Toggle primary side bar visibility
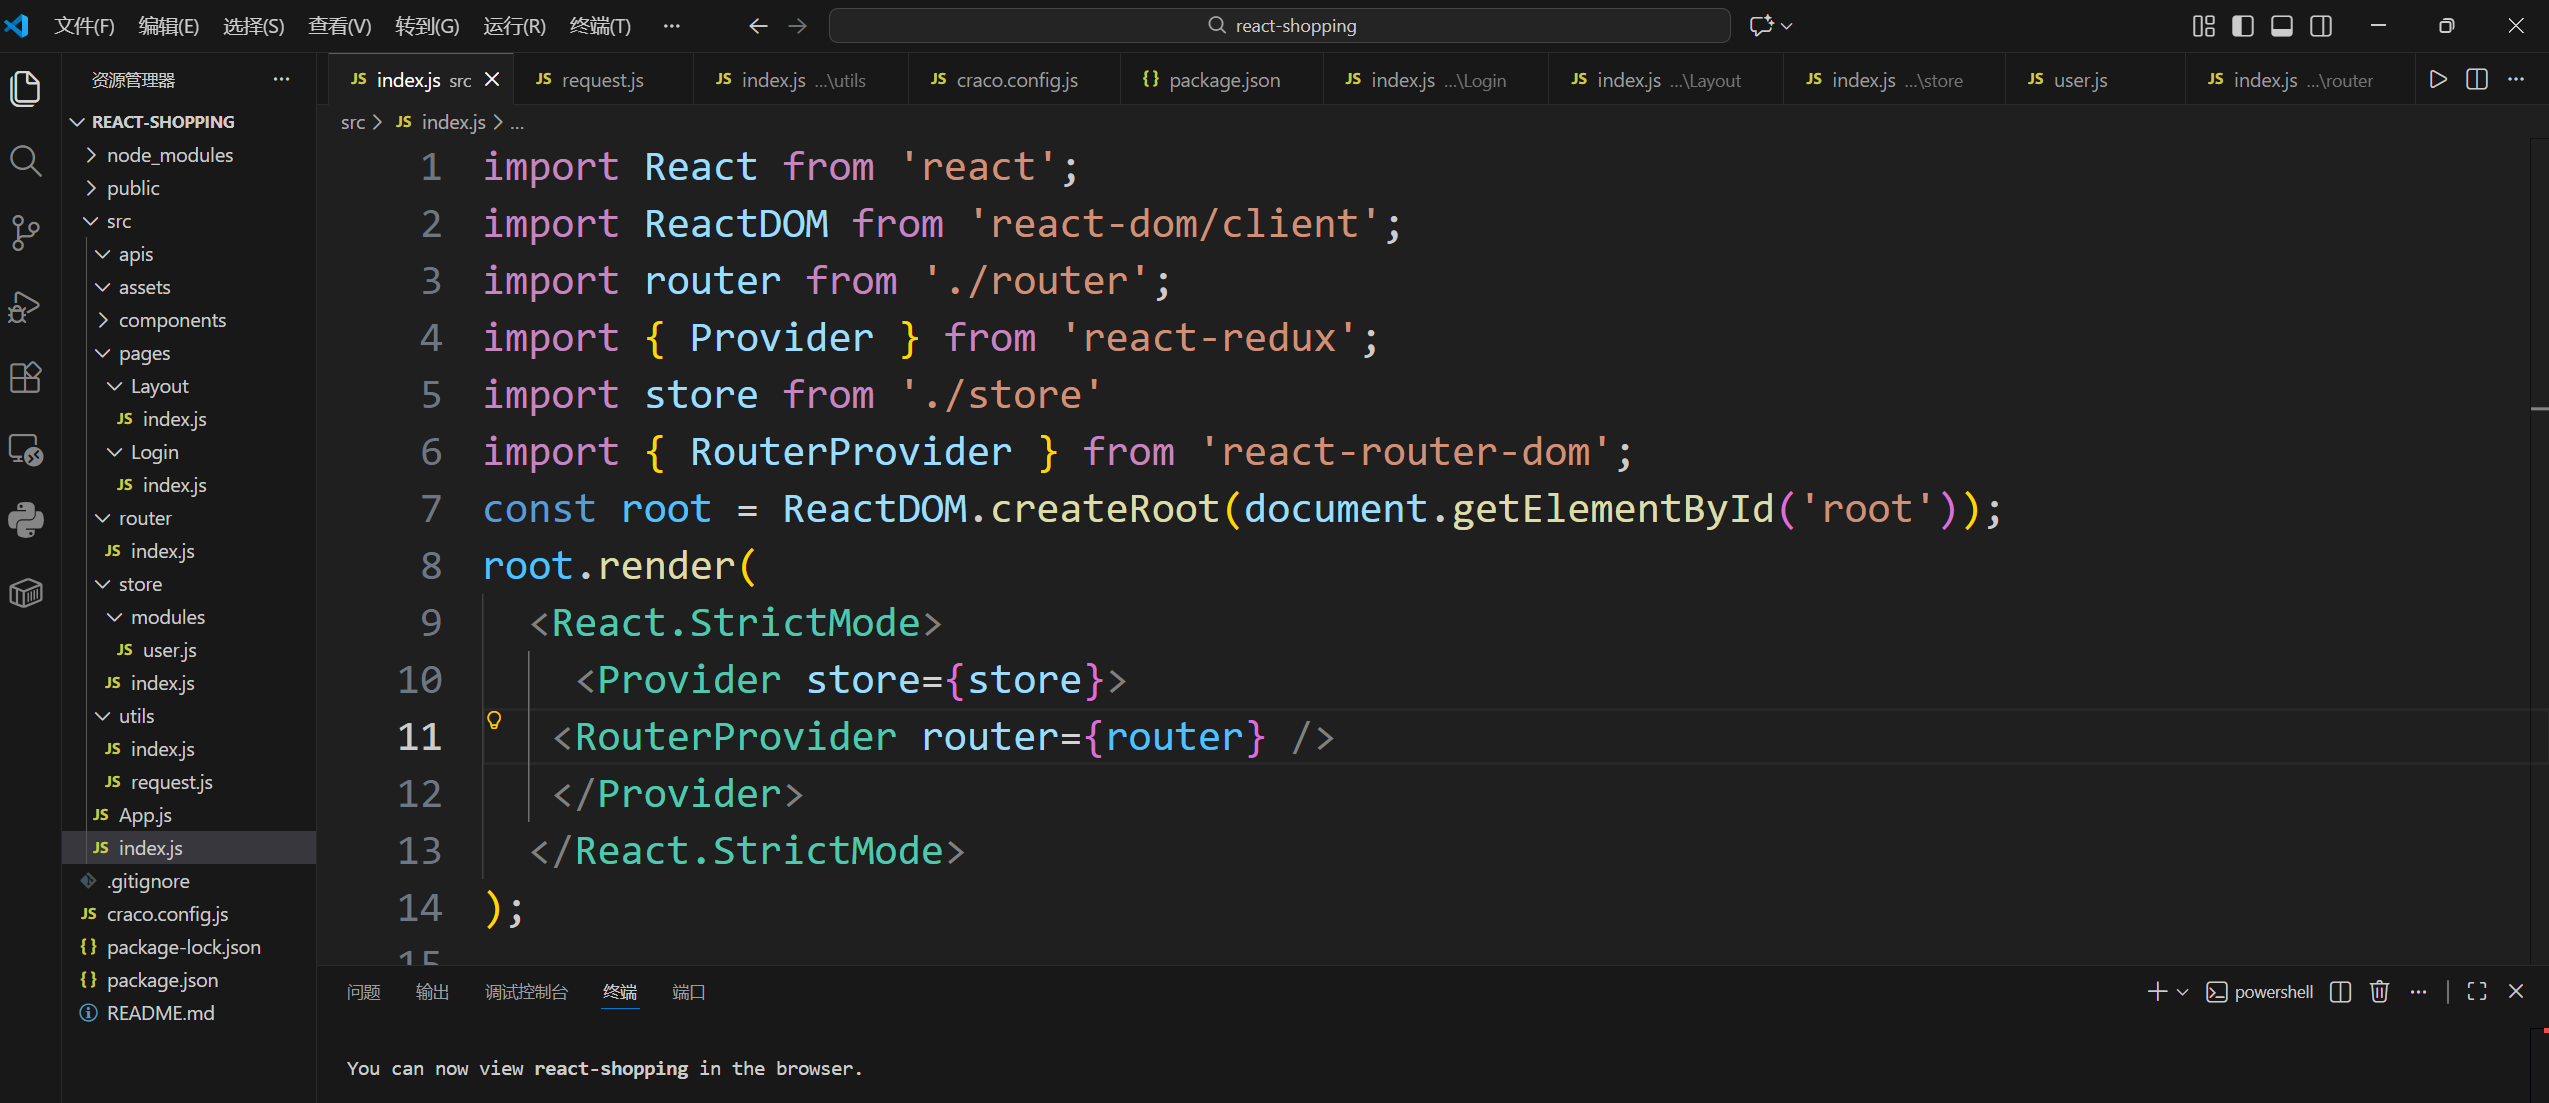The image size is (2549, 1103). coord(2243,26)
